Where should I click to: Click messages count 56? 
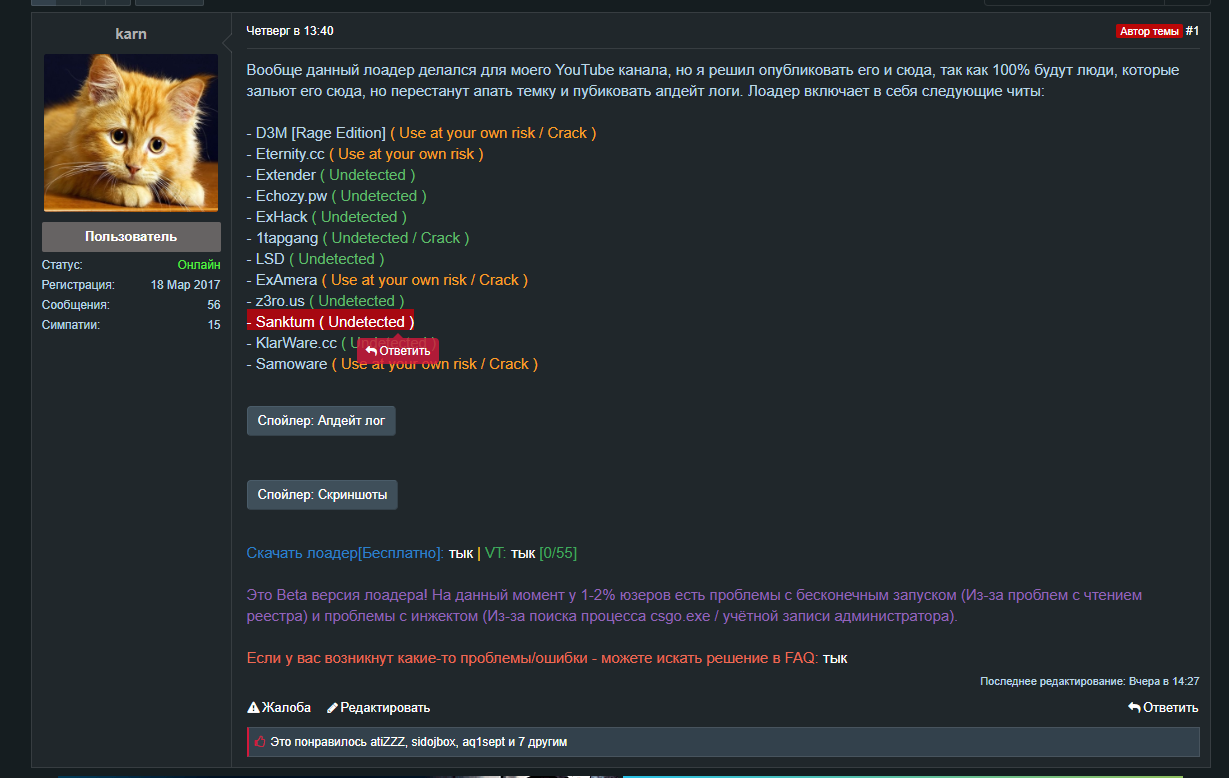click(214, 305)
